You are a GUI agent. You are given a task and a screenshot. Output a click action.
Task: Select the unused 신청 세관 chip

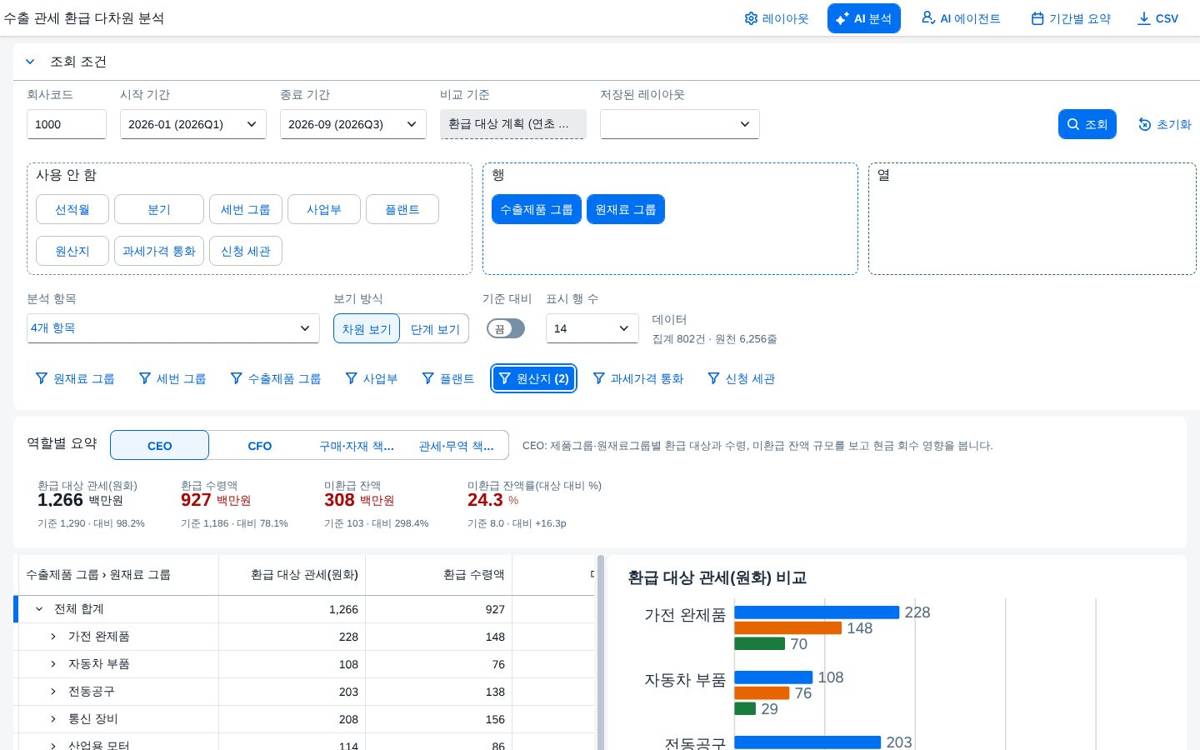pos(246,251)
